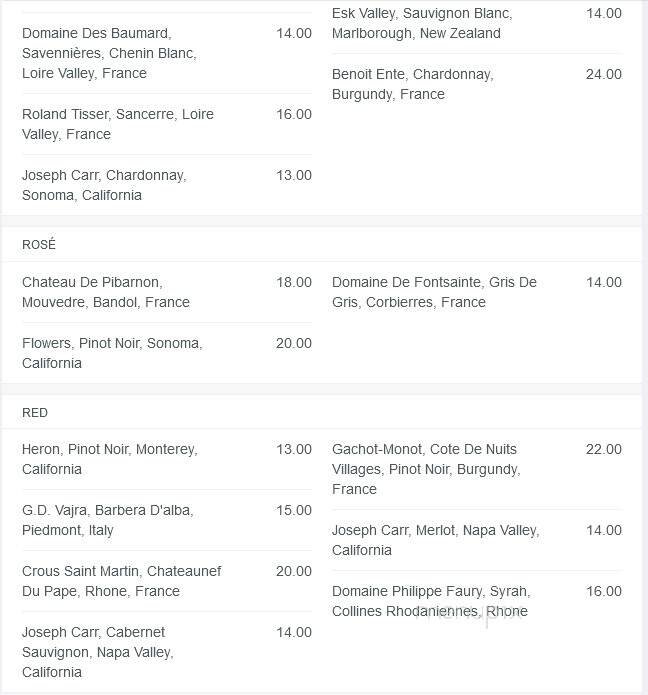The height and width of the screenshot is (695, 648).
Task: Click the 22.00 price beside Gachot-Monot
Action: coord(603,449)
